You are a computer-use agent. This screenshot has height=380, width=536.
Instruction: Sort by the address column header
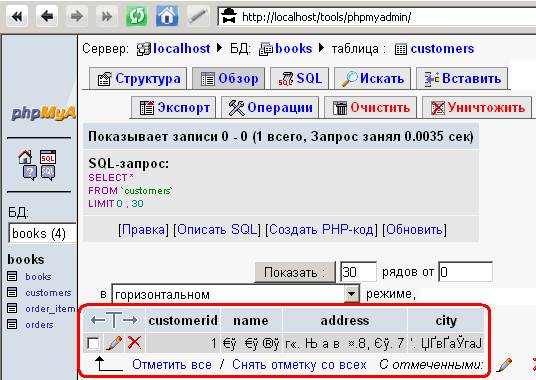click(345, 321)
